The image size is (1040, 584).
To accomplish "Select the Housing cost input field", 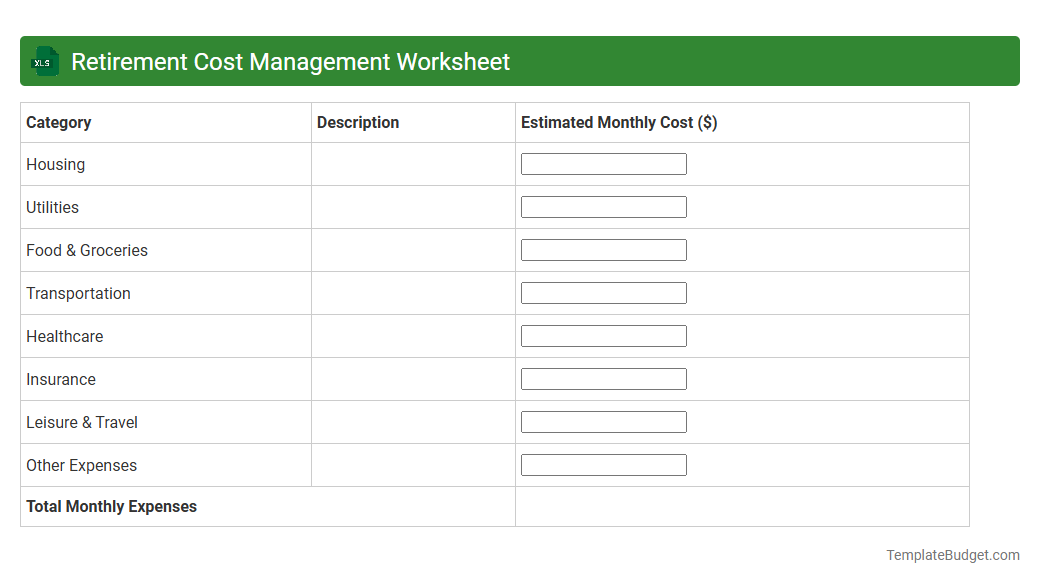I will [603, 163].
